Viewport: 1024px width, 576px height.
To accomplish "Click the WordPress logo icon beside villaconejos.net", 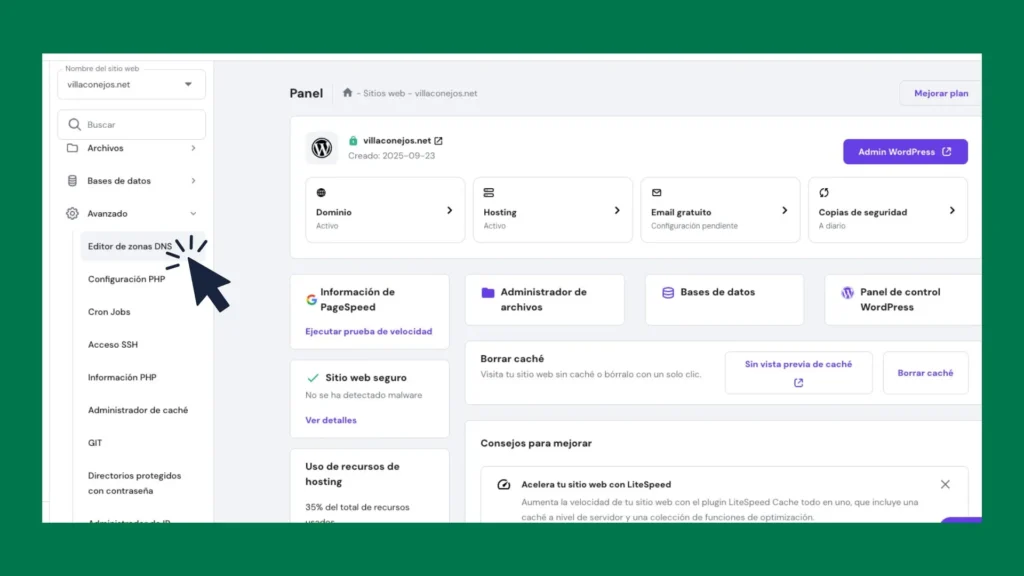I will (x=322, y=148).
